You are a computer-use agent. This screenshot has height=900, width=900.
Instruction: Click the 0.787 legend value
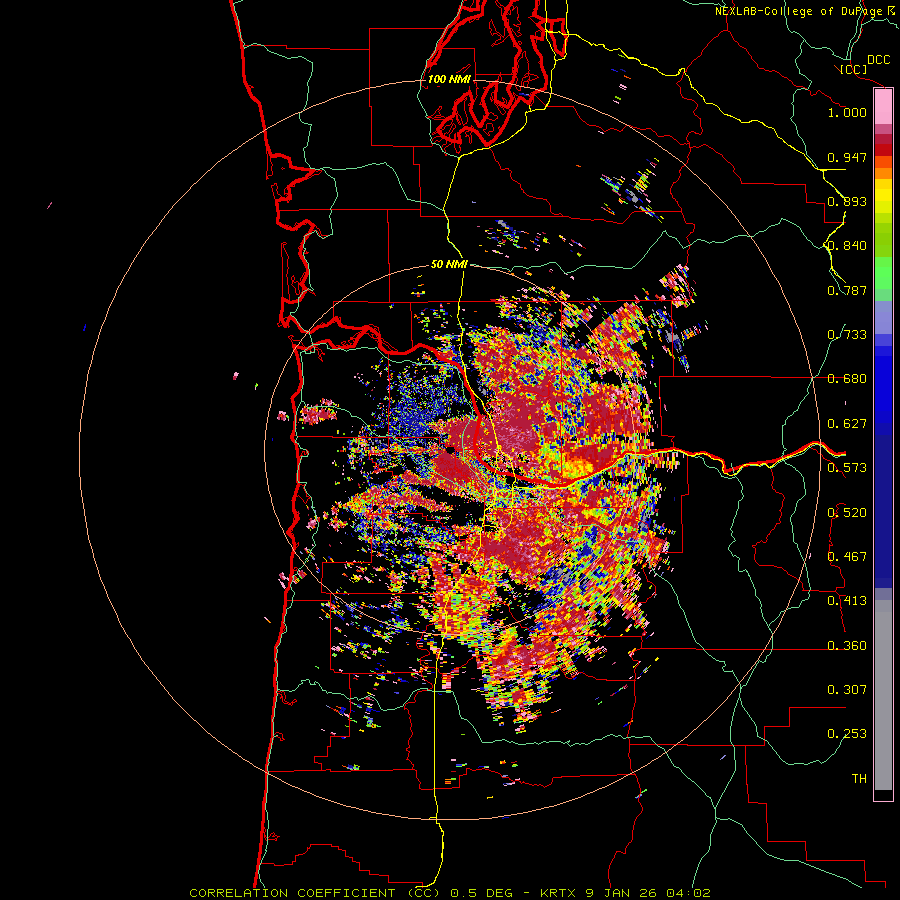847,290
